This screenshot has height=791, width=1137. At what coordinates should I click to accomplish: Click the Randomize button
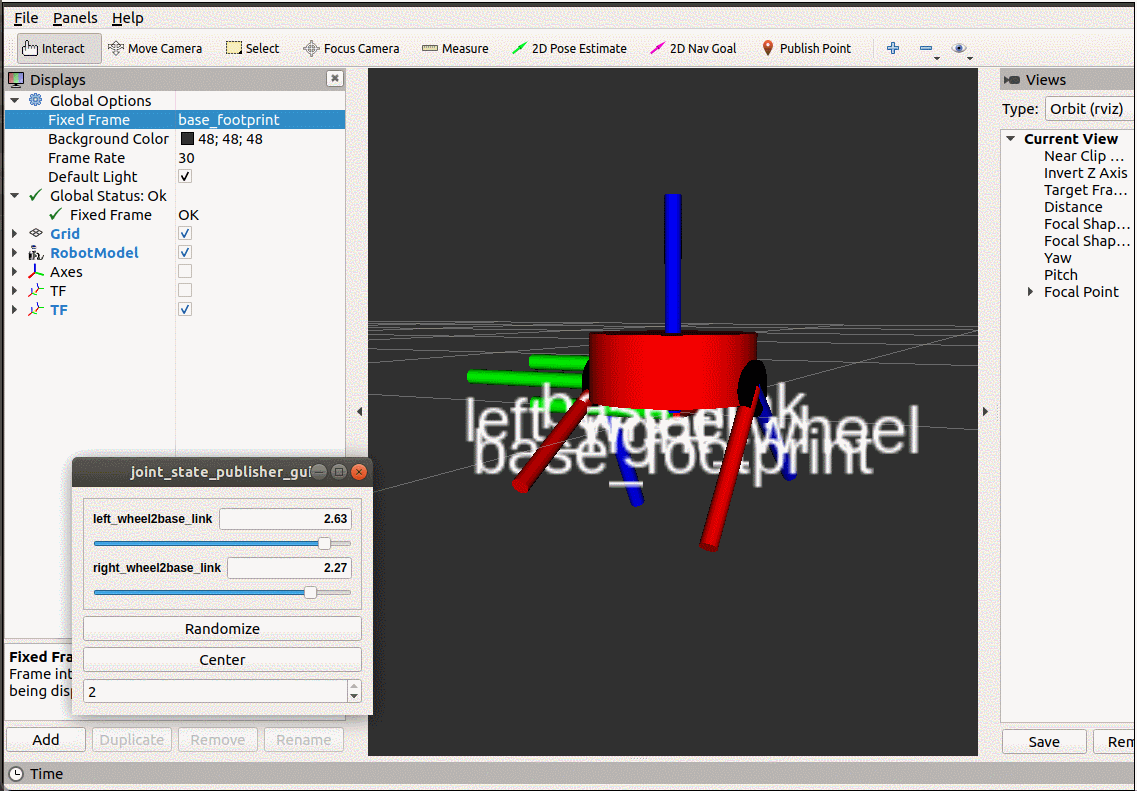[222, 629]
